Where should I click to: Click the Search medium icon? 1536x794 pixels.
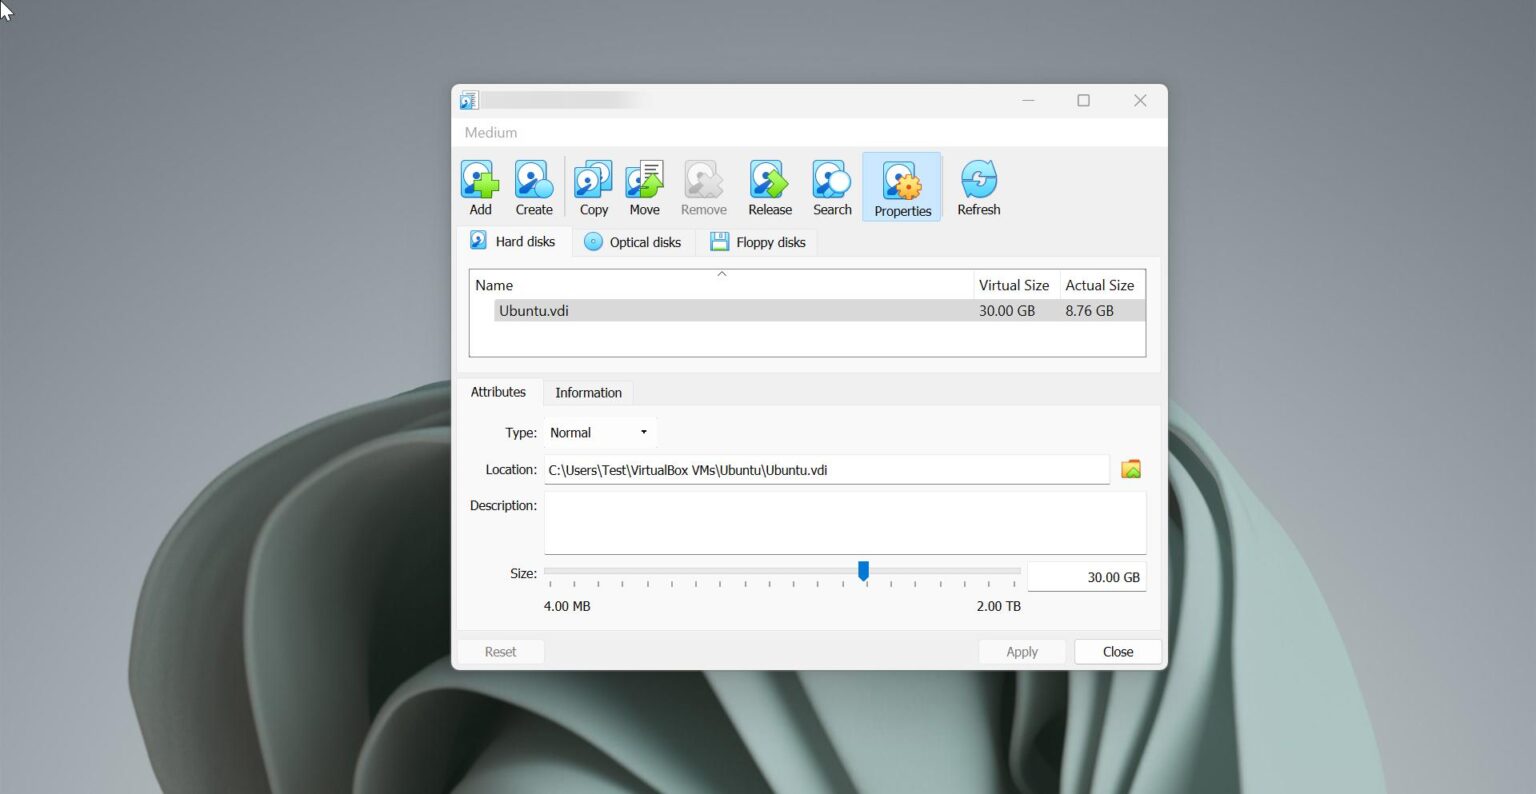click(x=830, y=186)
